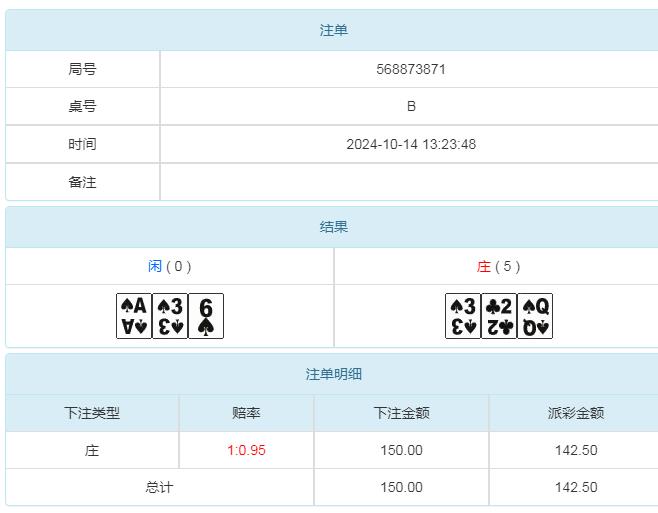This screenshot has width=658, height=513.
Task: Click the empty 备注 remarks field
Action: click(x=411, y=182)
